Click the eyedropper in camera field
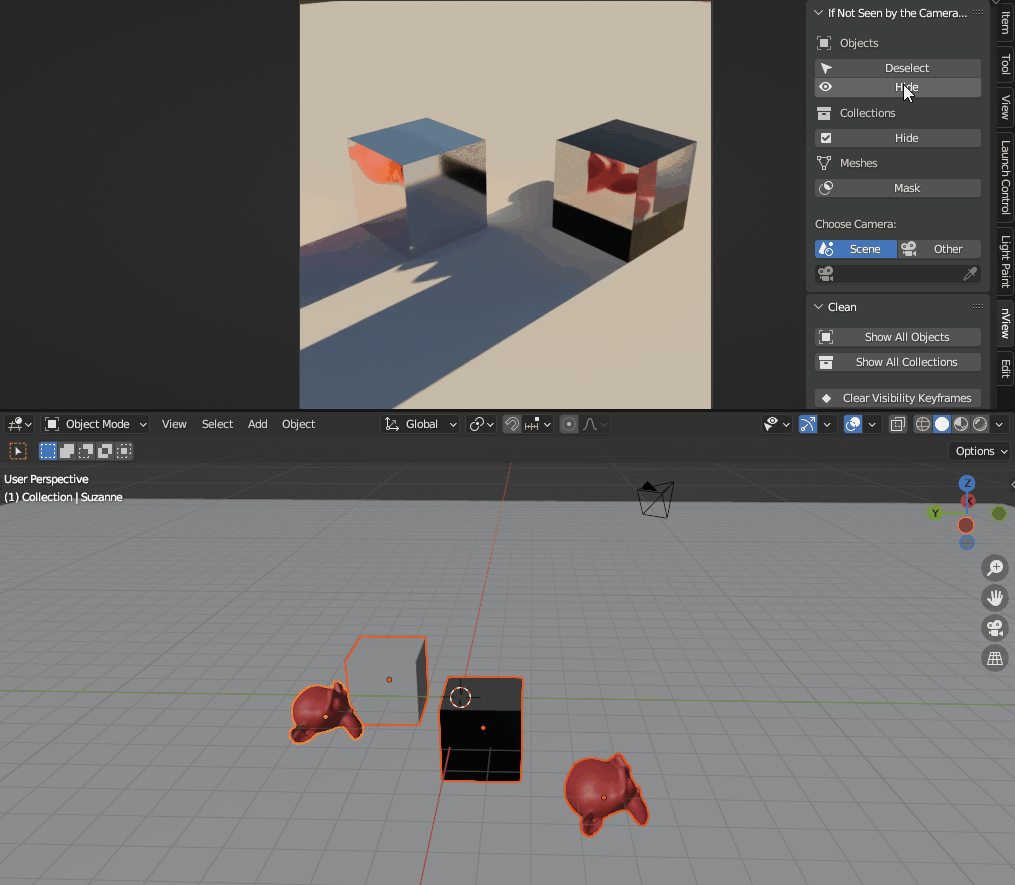Image resolution: width=1015 pixels, height=885 pixels. (x=969, y=274)
